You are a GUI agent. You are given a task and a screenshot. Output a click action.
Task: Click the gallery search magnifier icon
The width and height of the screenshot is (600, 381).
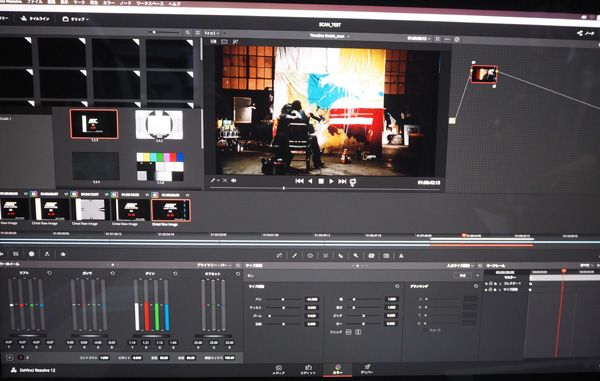click(x=188, y=33)
